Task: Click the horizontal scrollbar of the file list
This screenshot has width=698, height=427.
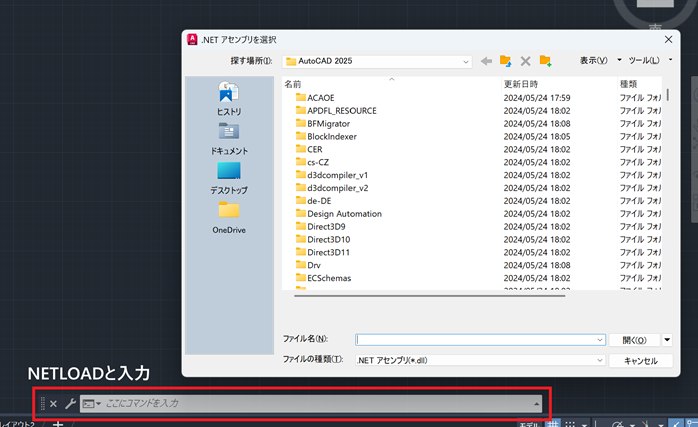Action: click(430, 295)
